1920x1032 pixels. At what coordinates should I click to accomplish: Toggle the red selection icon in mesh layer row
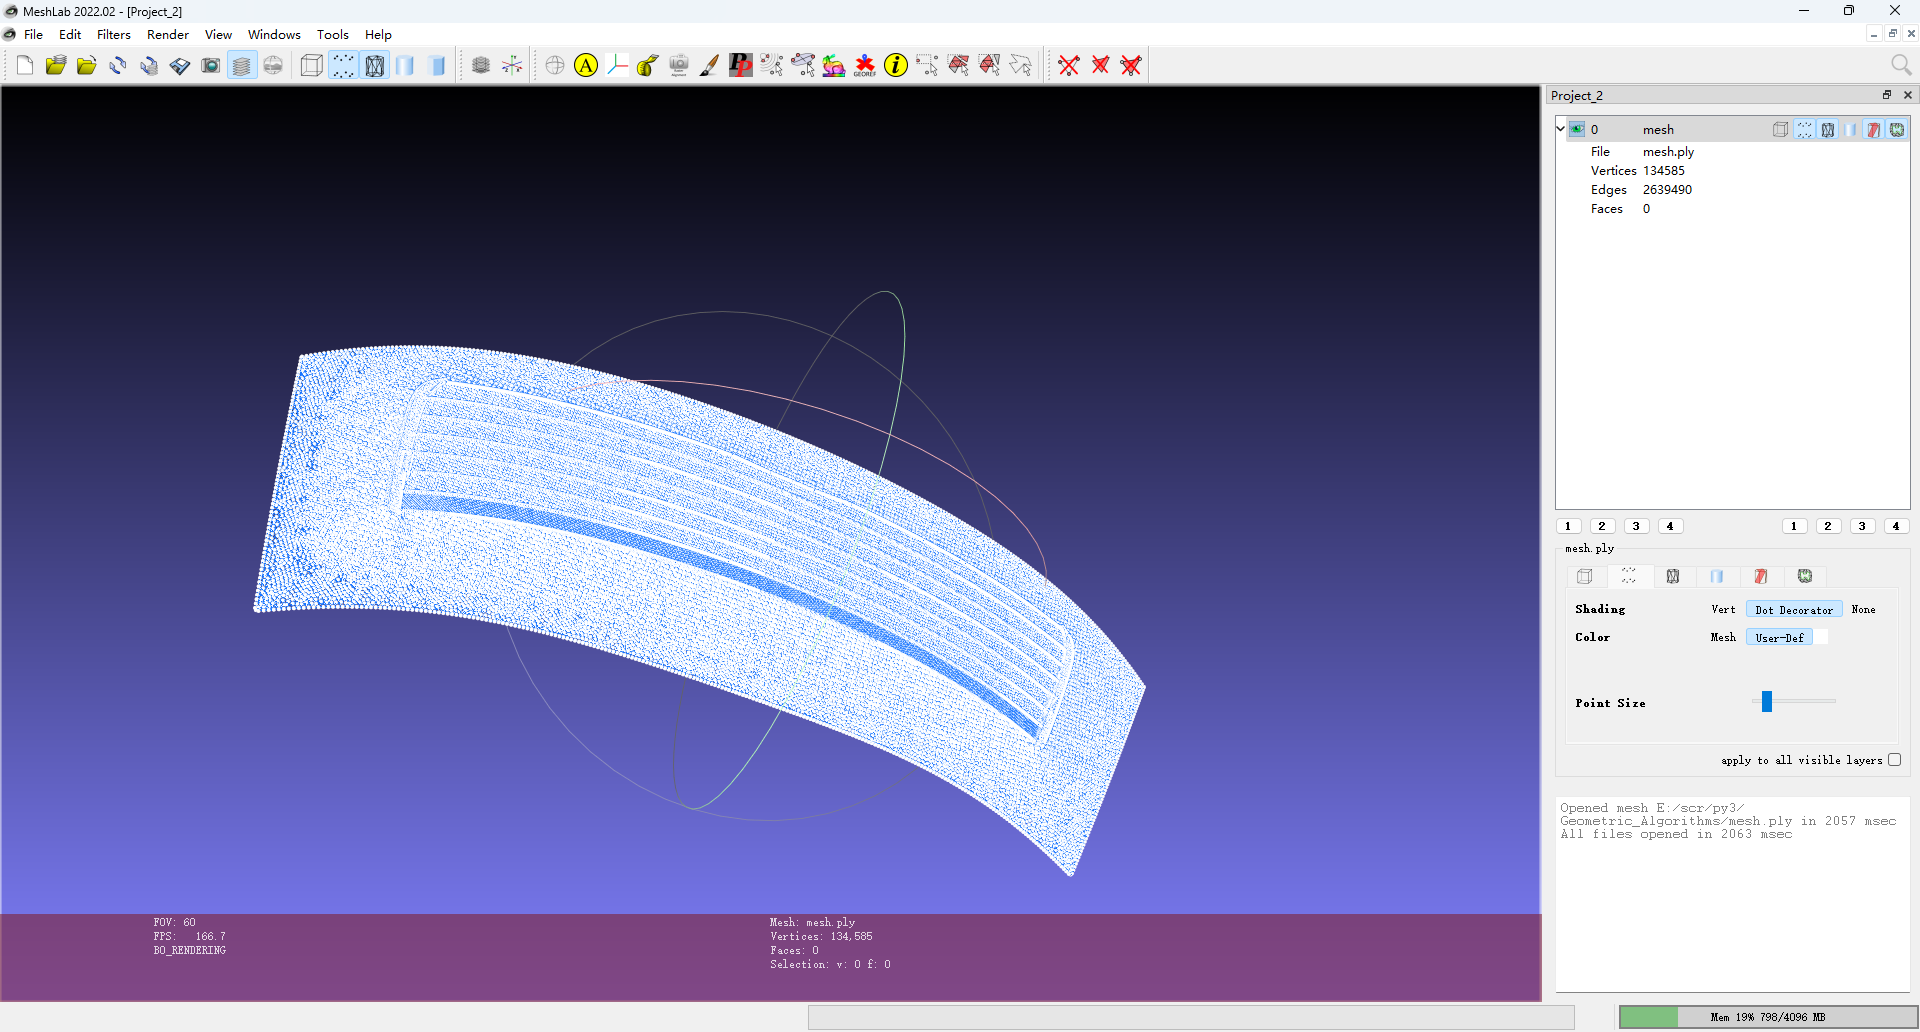tap(1873, 130)
